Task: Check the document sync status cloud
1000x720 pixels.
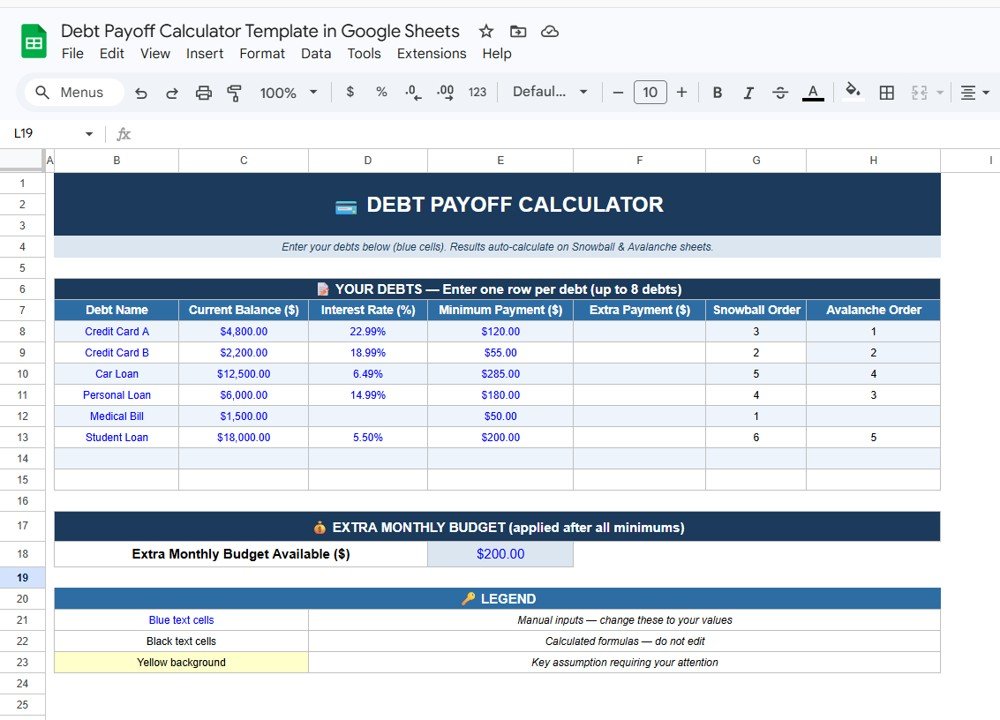Action: [x=549, y=31]
